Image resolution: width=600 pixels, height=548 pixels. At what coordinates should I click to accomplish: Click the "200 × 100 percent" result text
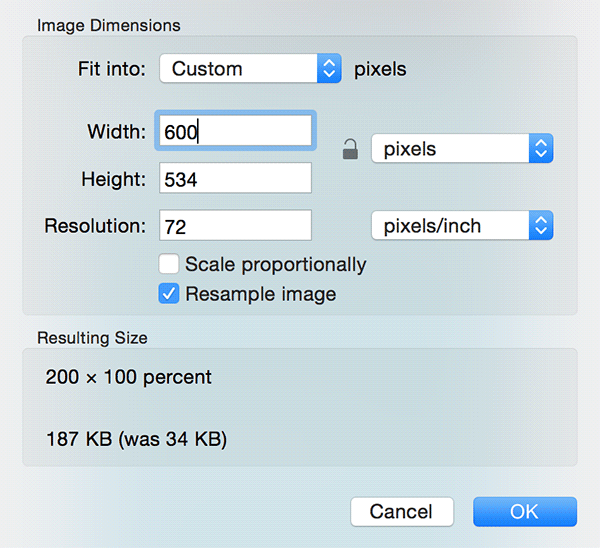(x=128, y=378)
